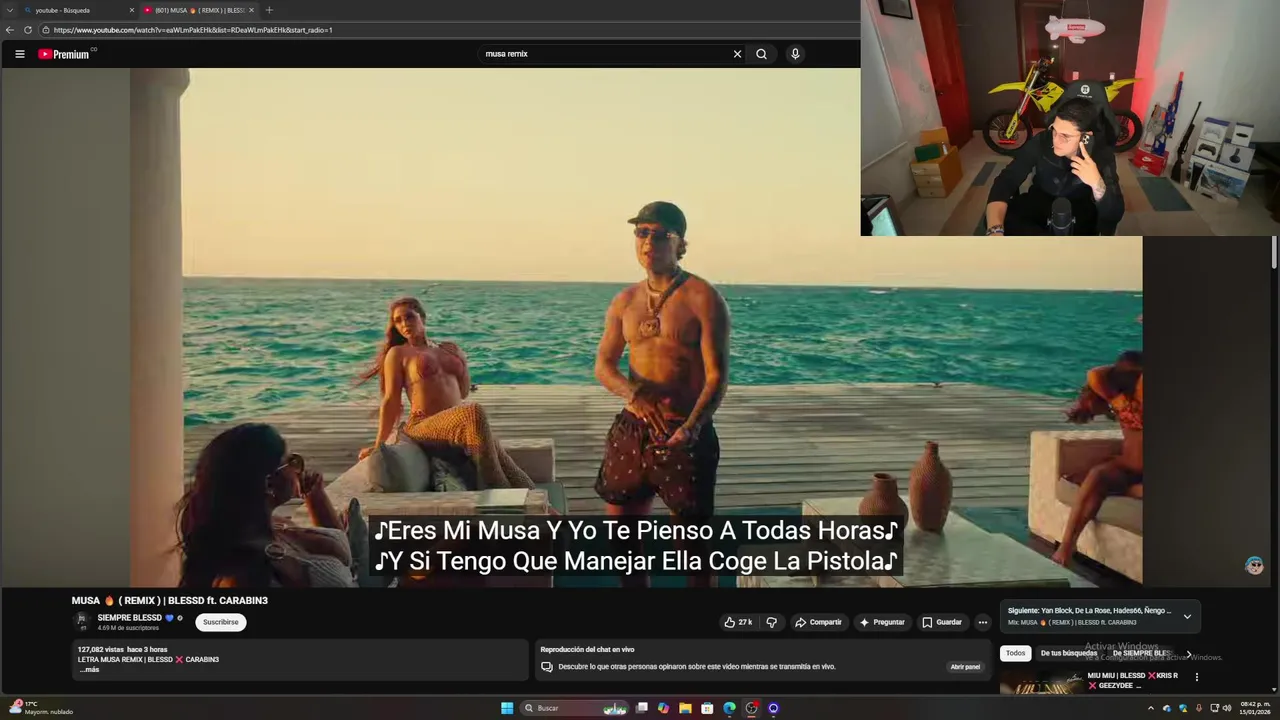Expand the Siguiente mix playlist chevron

[1187, 616]
